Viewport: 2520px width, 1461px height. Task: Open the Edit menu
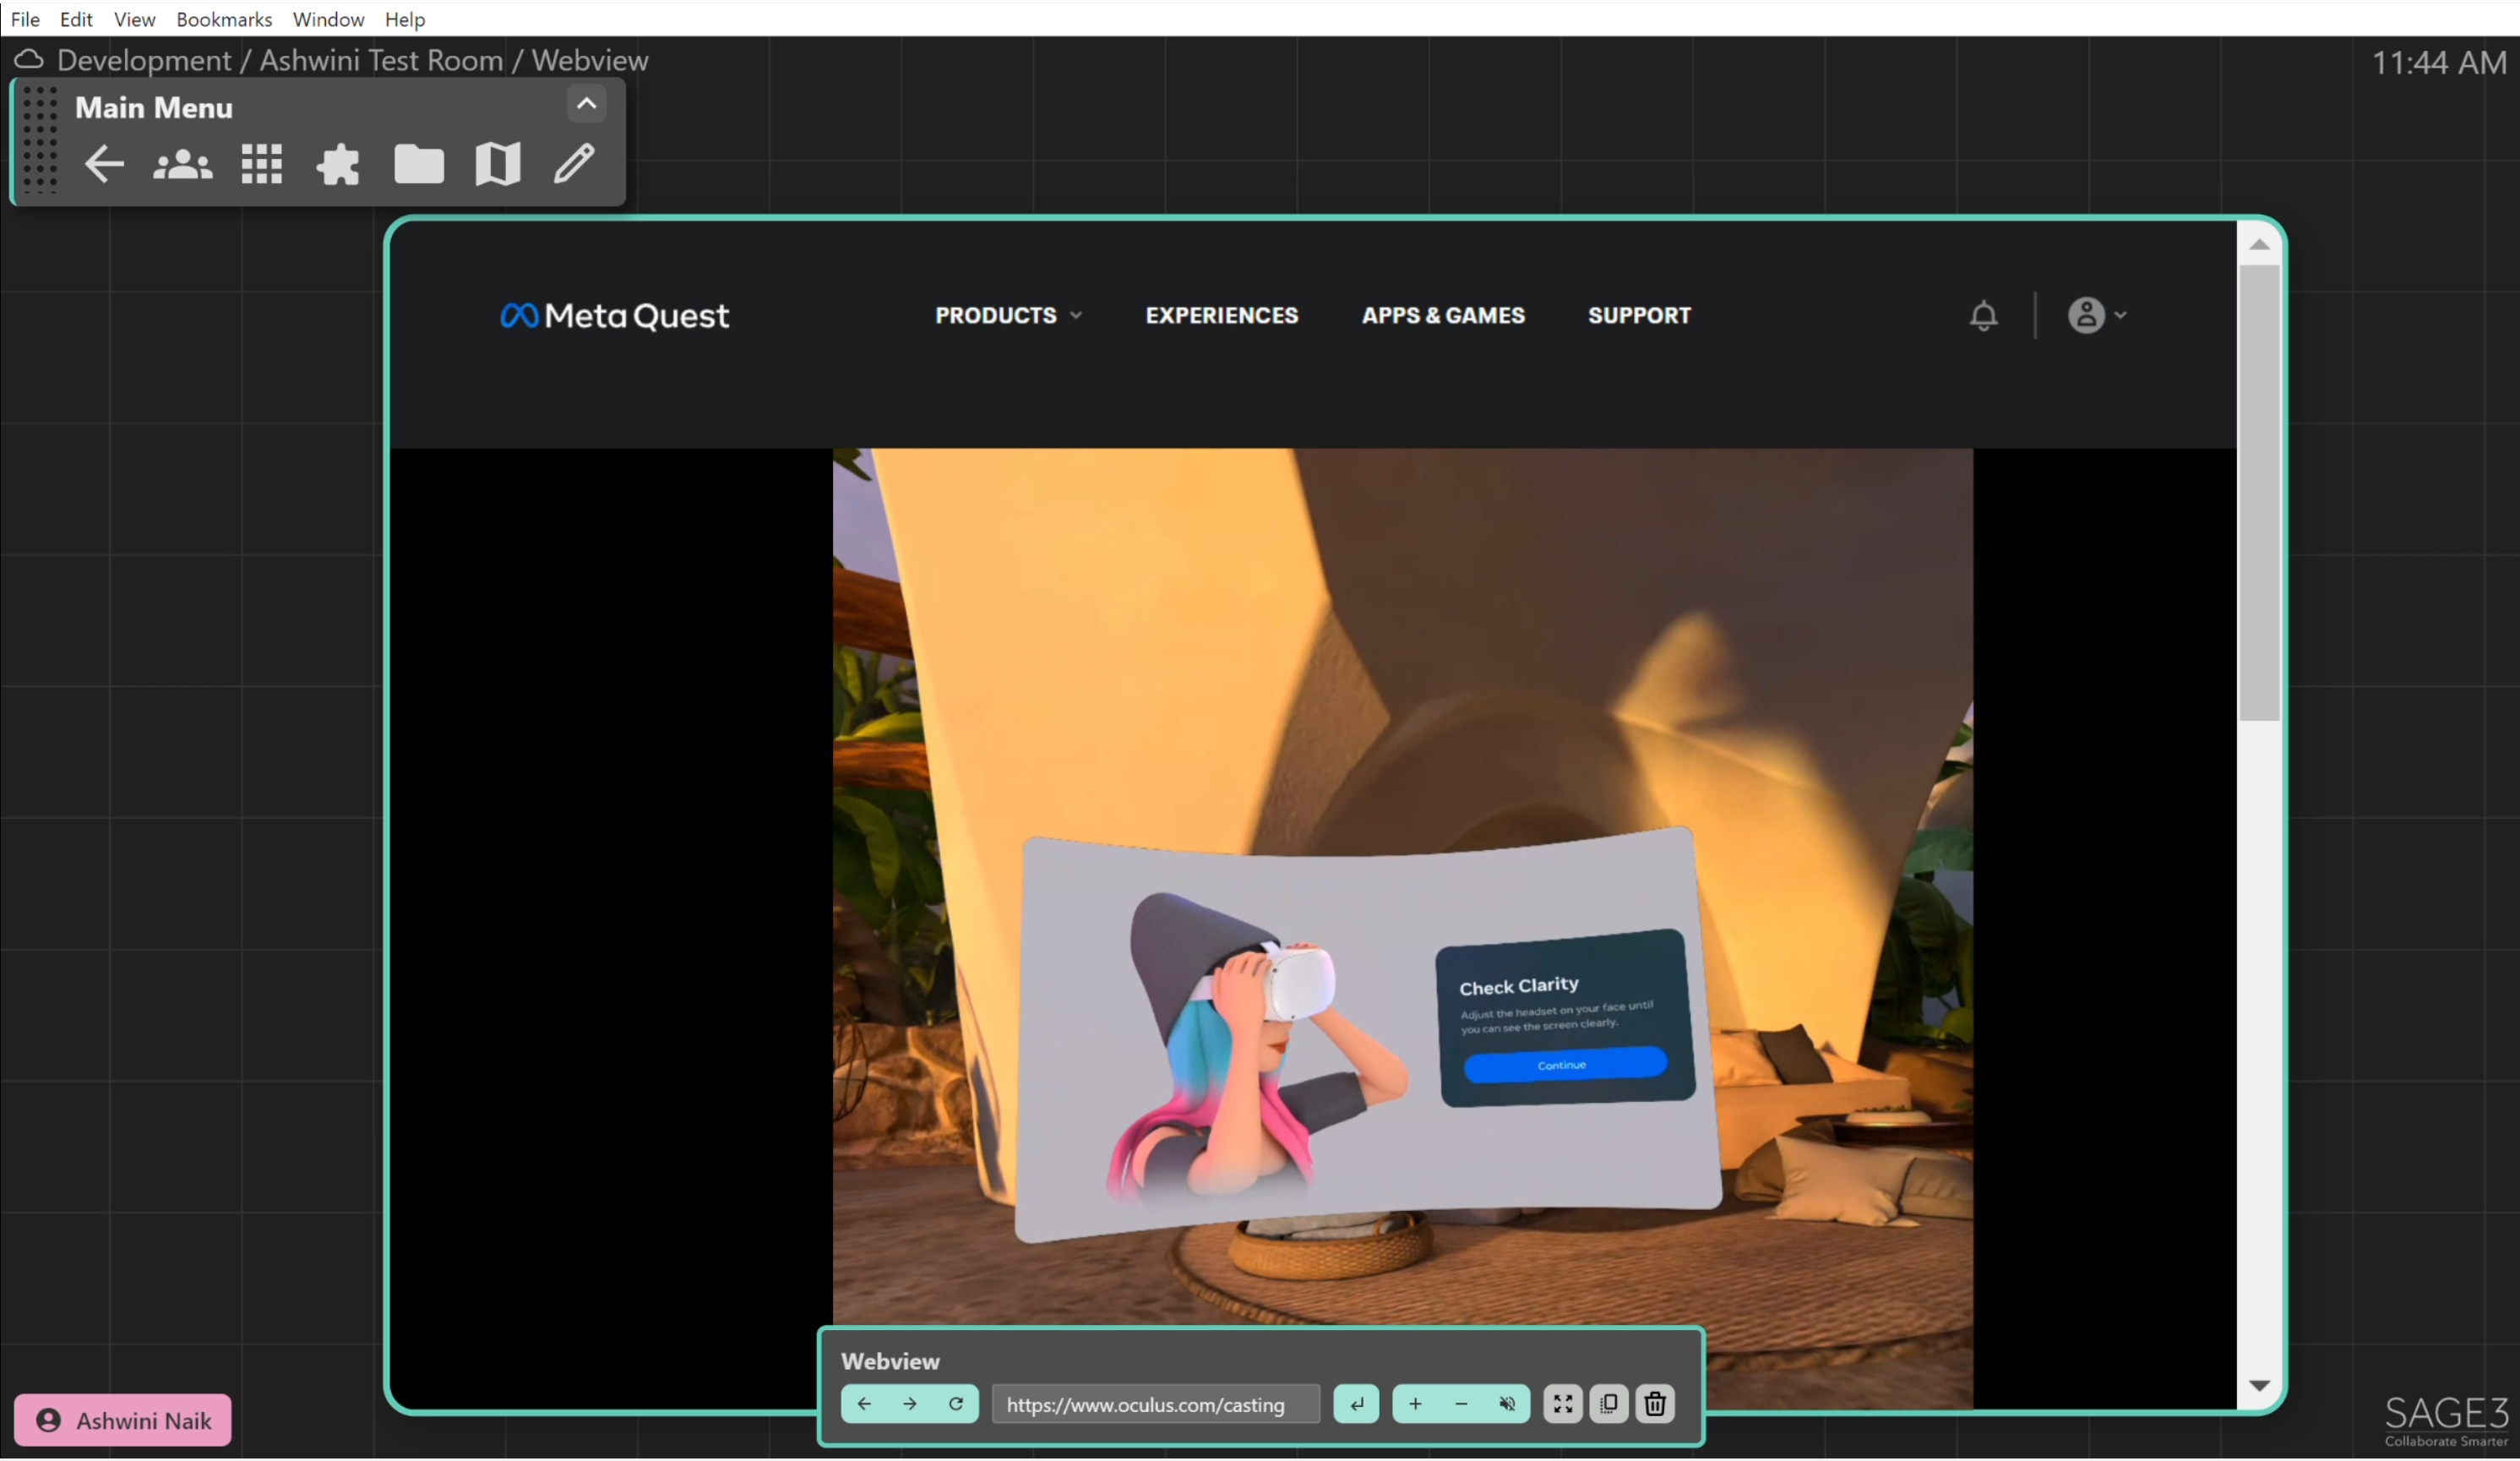click(x=76, y=19)
